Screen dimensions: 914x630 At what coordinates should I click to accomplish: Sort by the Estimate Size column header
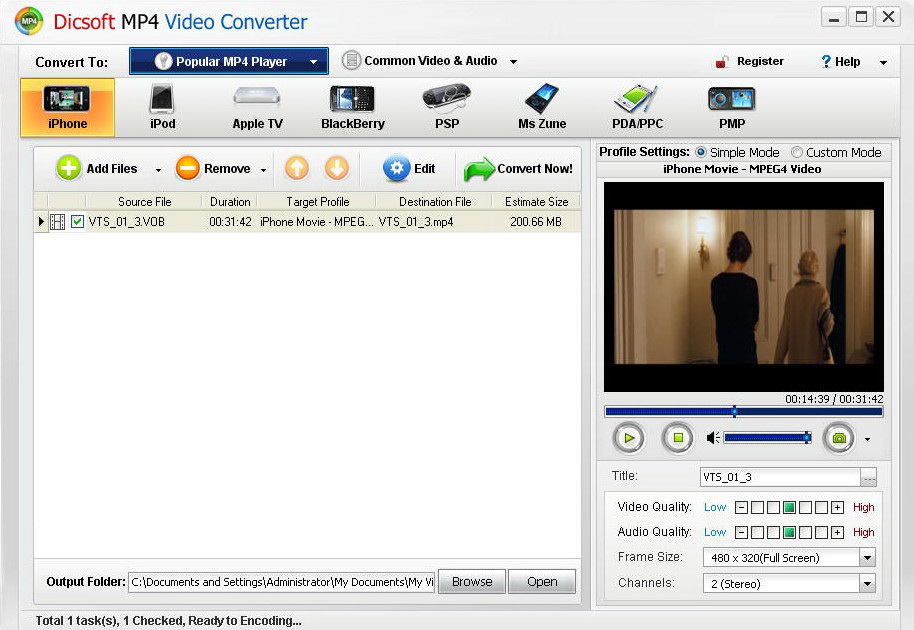(x=536, y=202)
